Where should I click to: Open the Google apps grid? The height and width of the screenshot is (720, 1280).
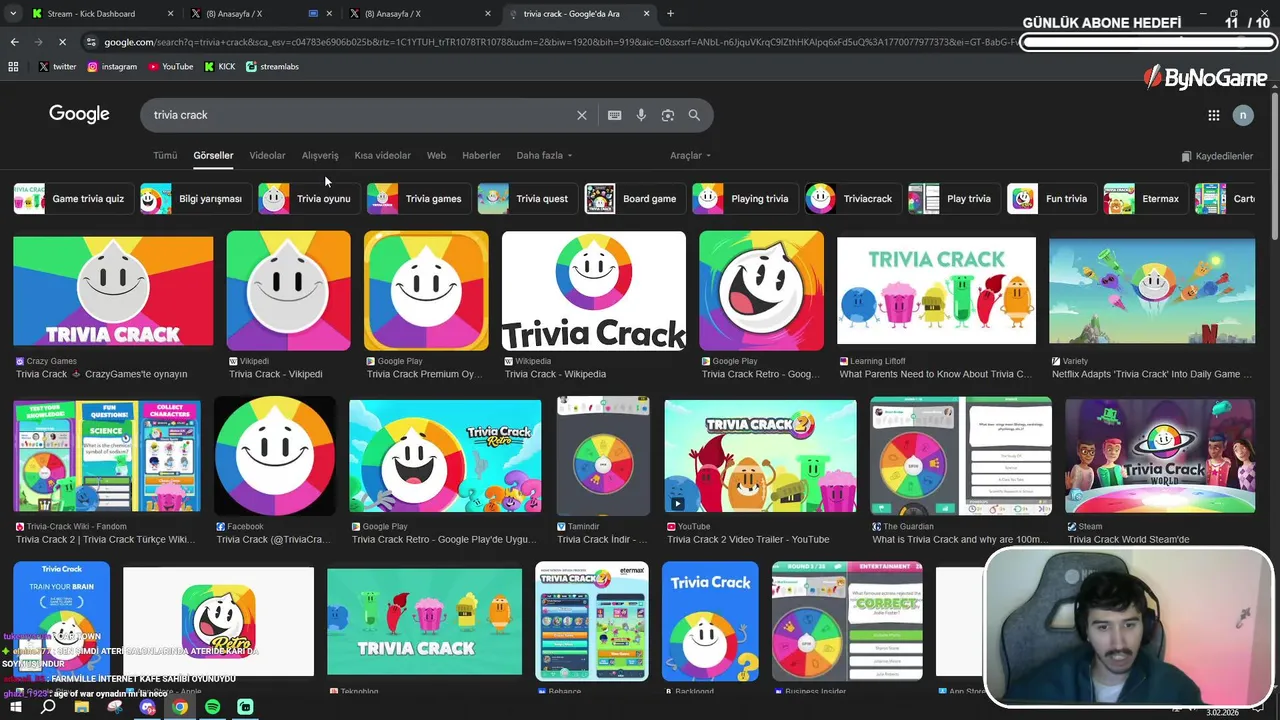click(x=1214, y=115)
